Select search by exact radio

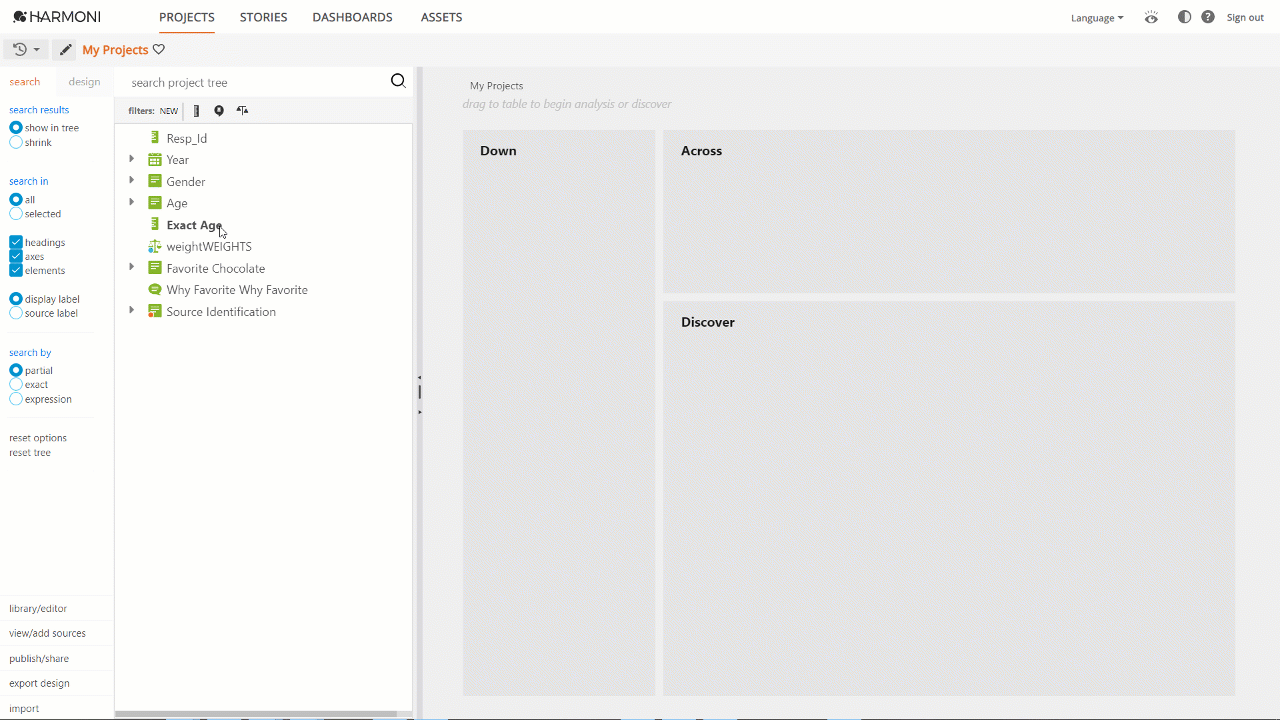[x=16, y=385]
